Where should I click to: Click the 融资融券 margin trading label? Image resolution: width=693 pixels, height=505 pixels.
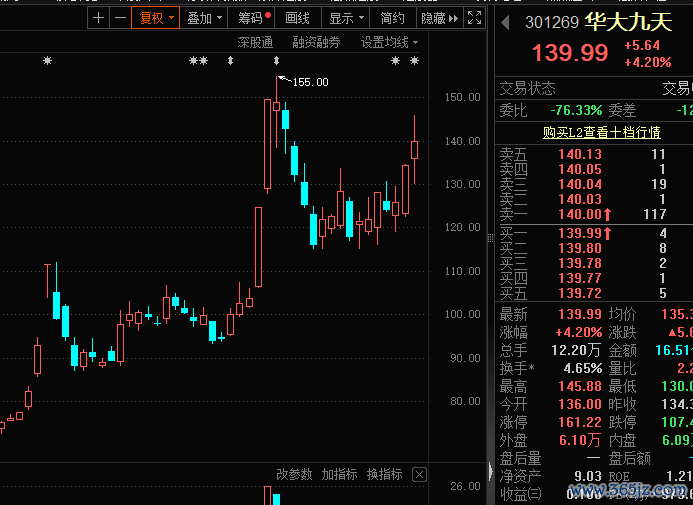pyautogui.click(x=316, y=42)
